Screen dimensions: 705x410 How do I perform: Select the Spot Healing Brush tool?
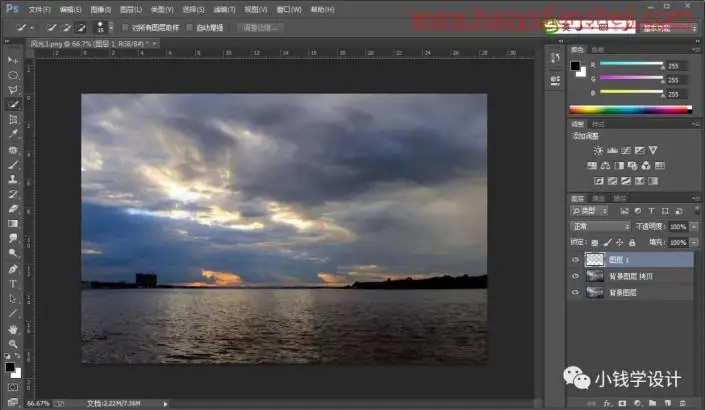(13, 150)
